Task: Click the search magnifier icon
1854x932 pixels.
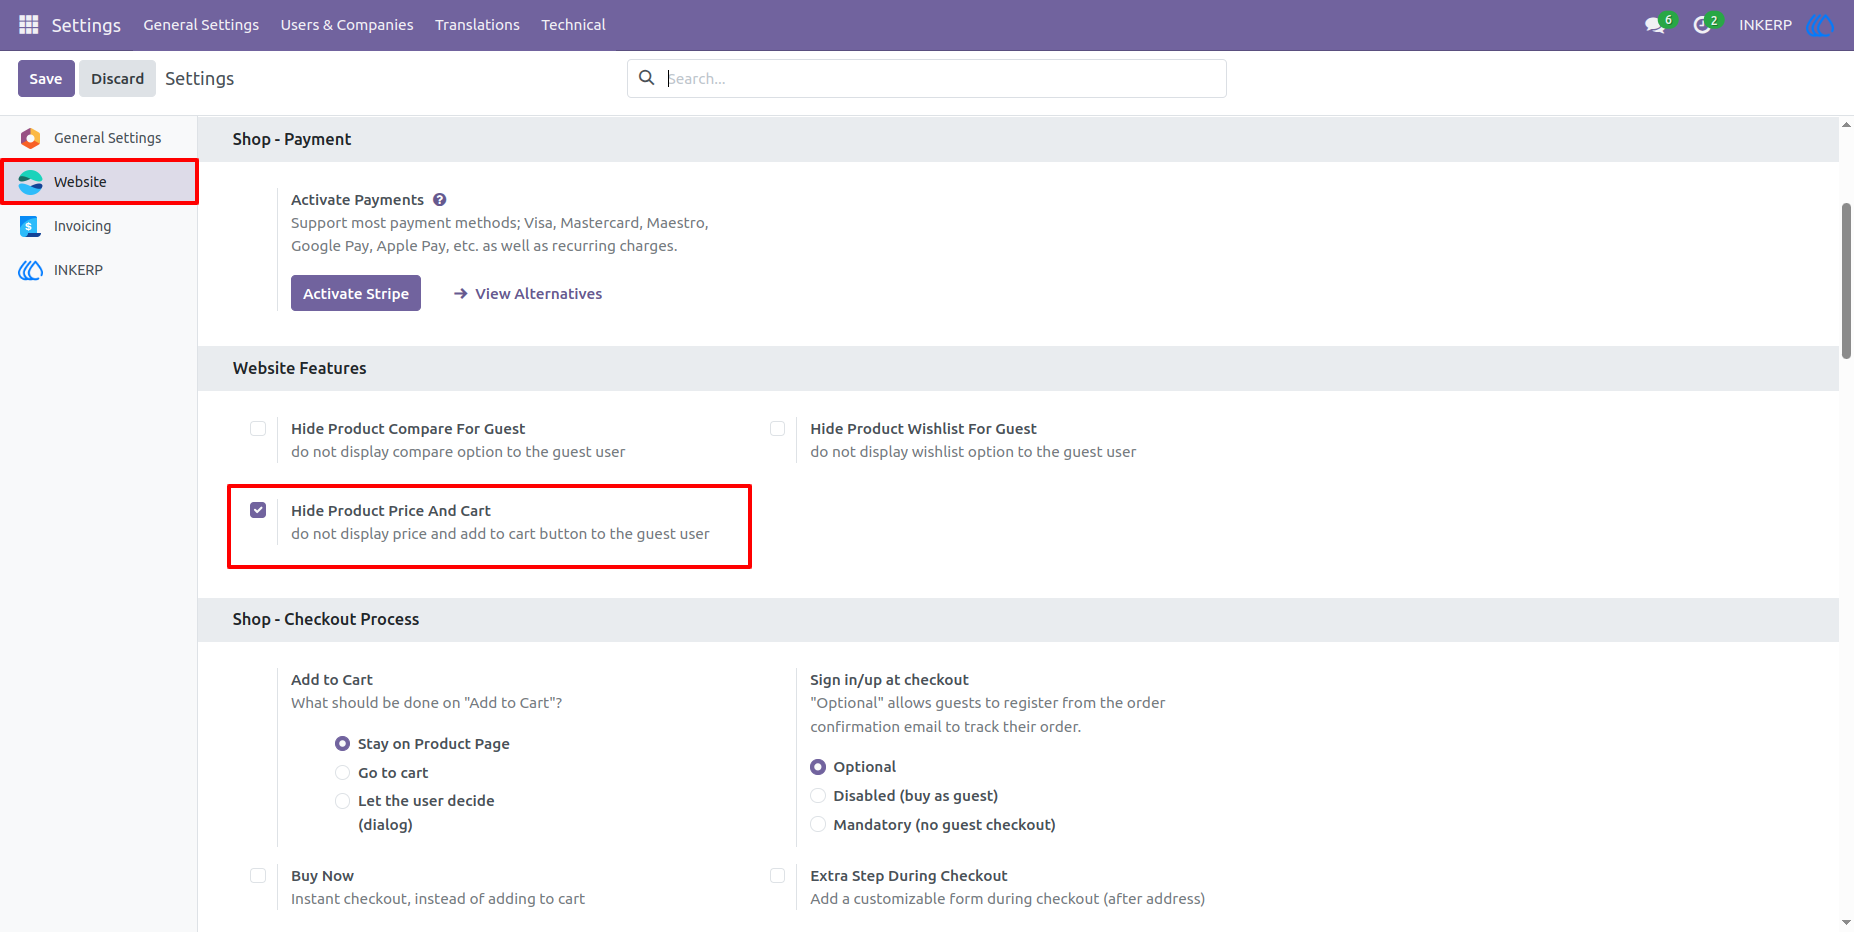Action: tap(647, 78)
